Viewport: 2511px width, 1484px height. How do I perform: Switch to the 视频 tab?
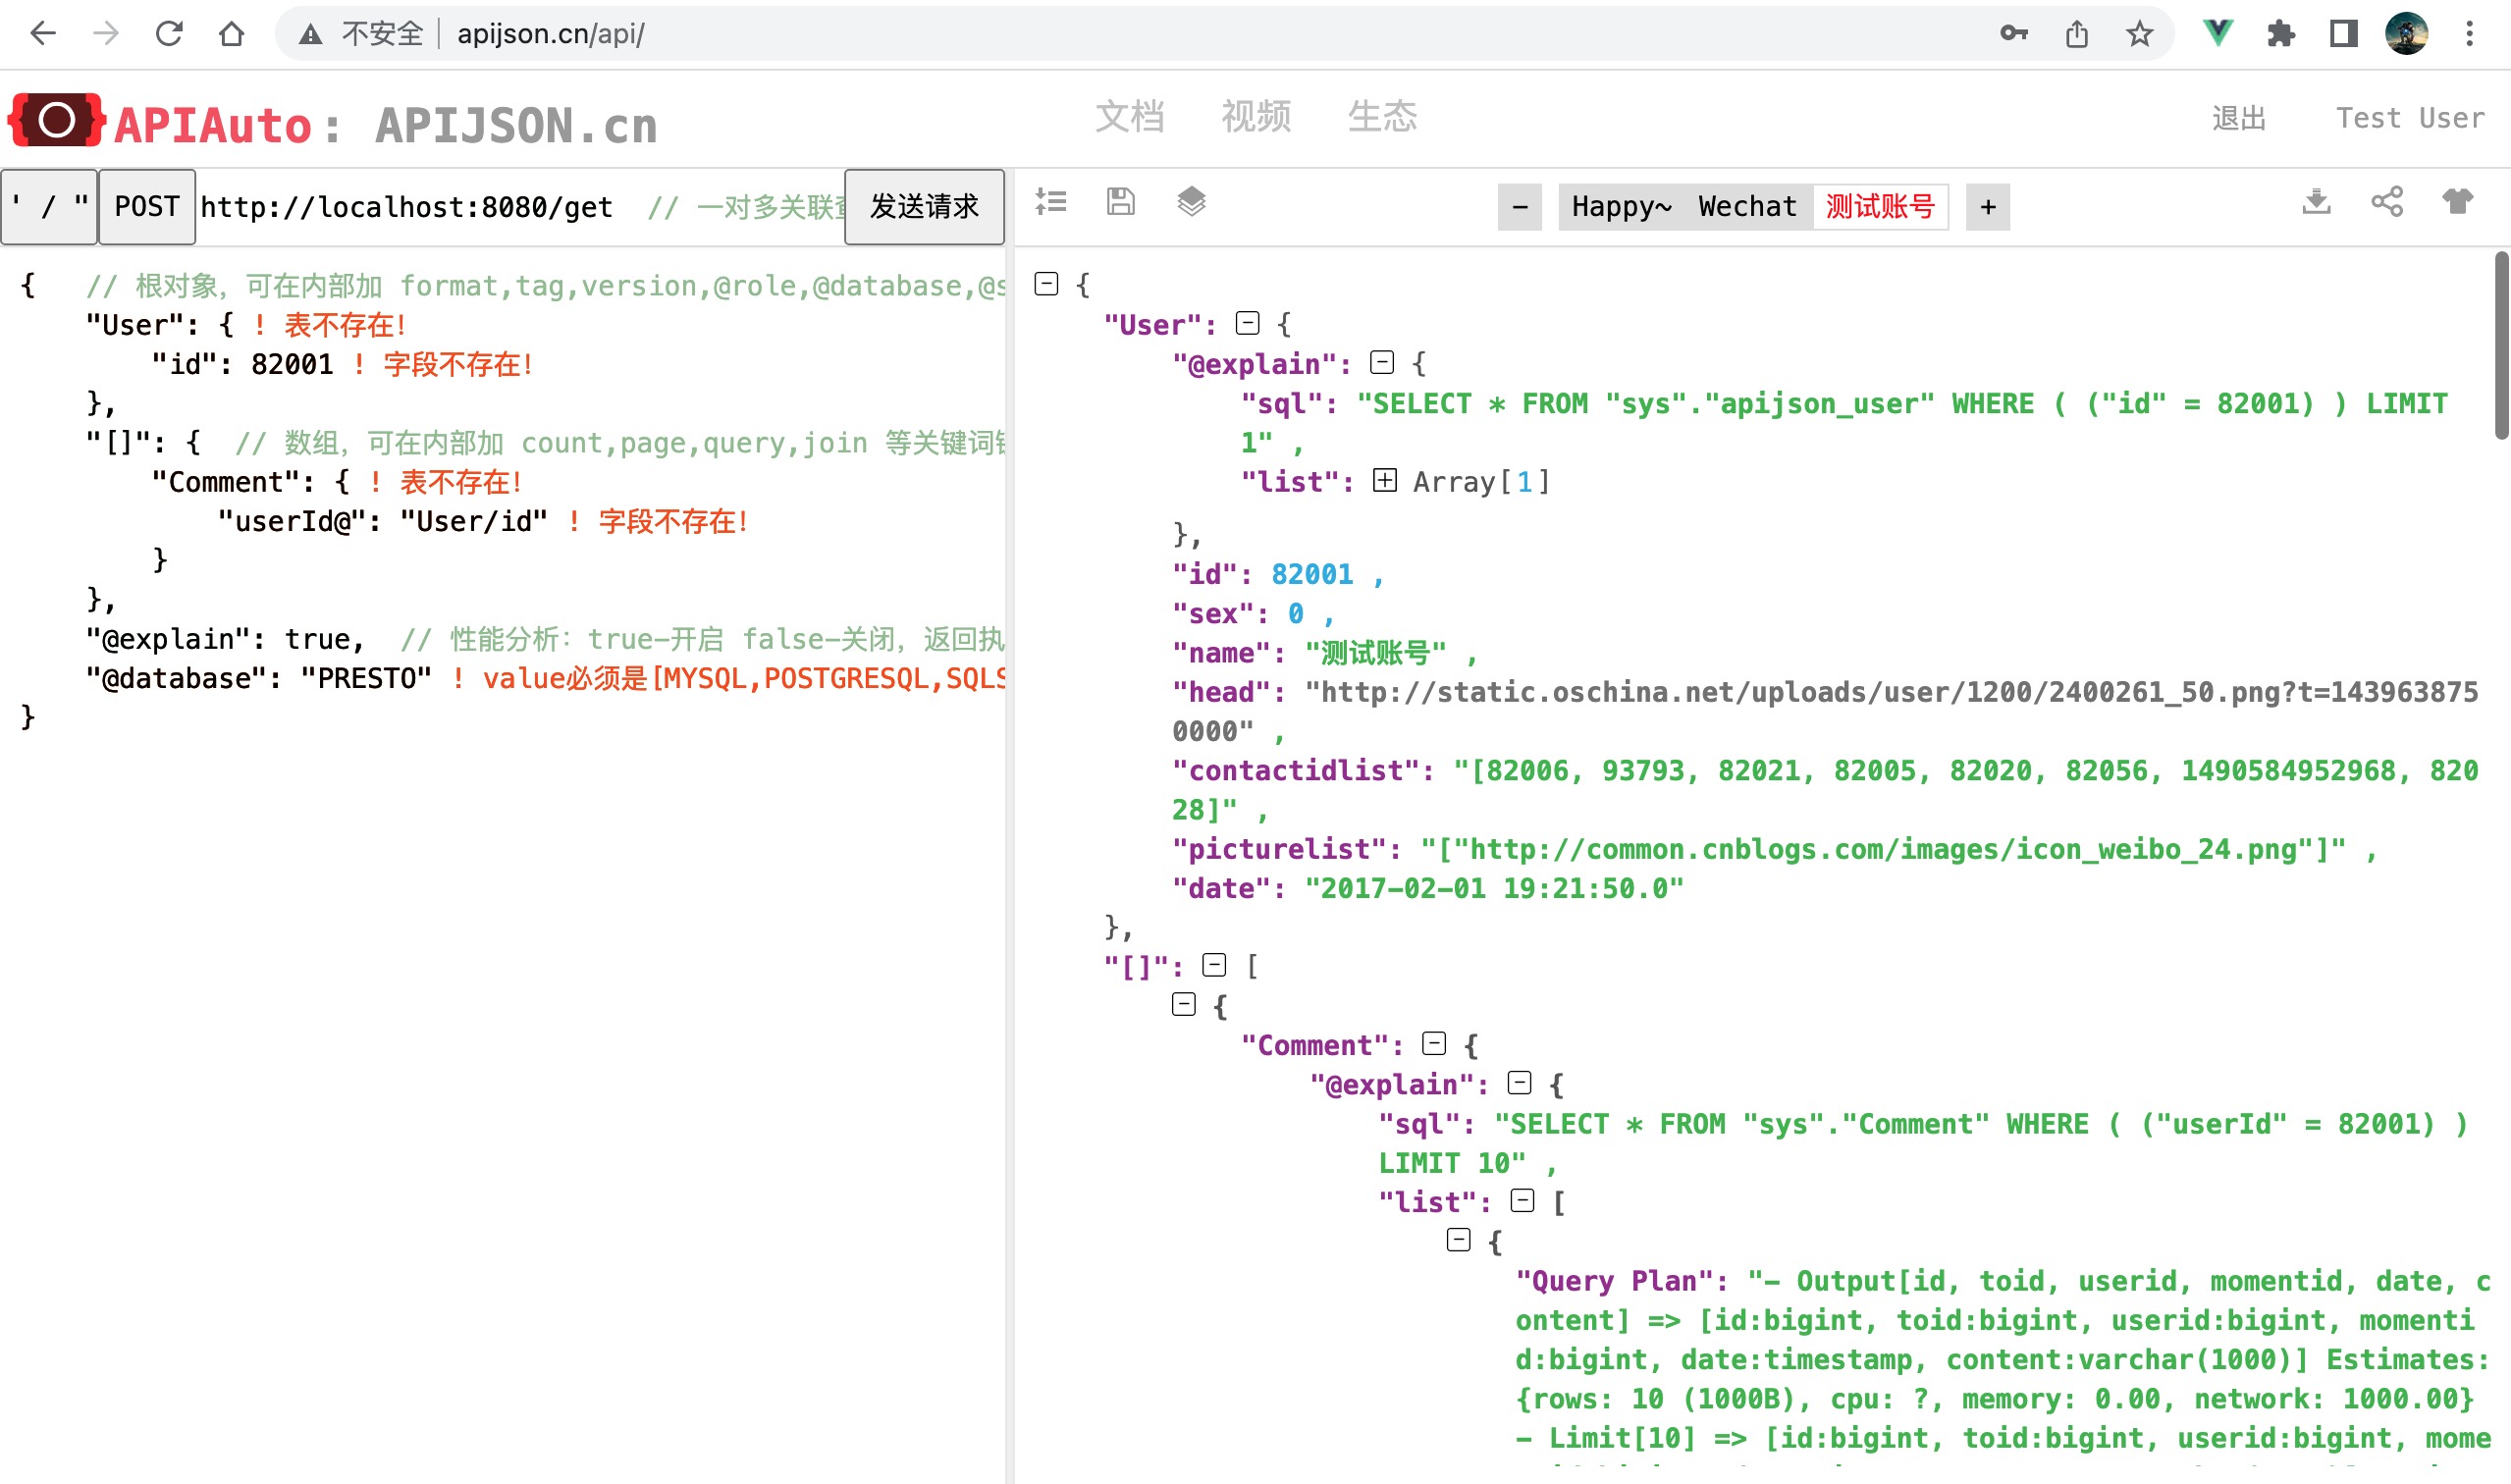pyautogui.click(x=1256, y=117)
